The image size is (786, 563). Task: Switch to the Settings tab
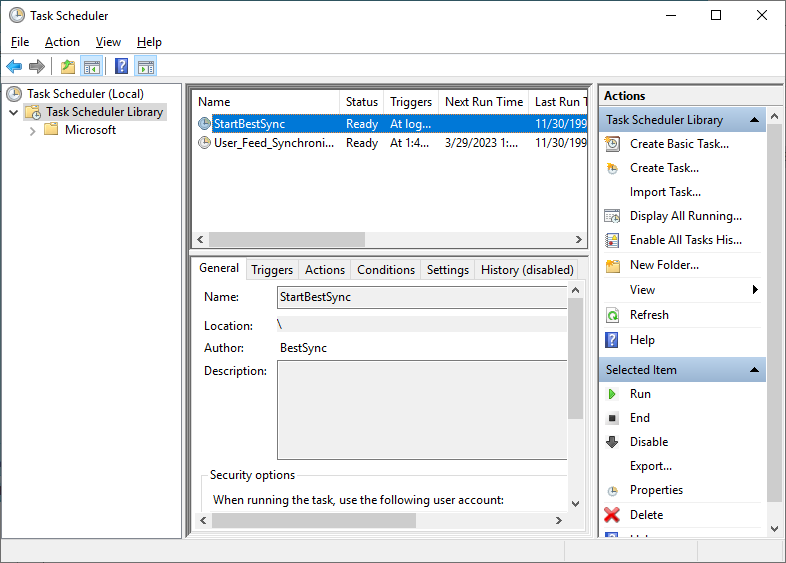coord(448,270)
